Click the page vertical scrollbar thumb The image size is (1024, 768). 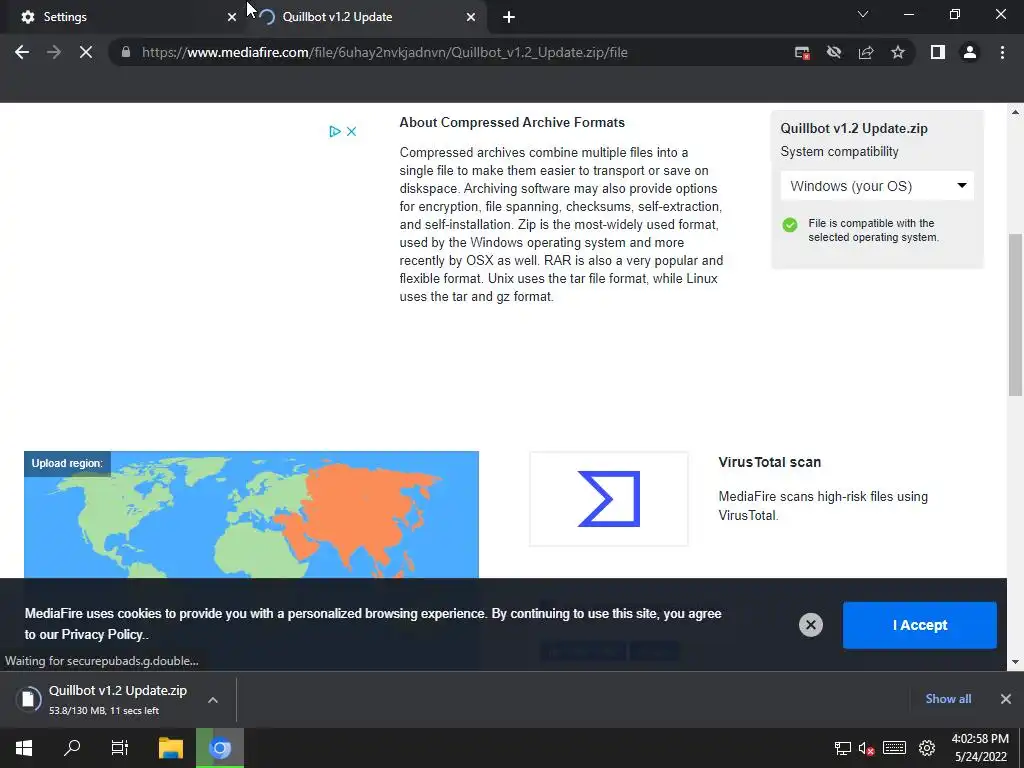(x=1015, y=315)
